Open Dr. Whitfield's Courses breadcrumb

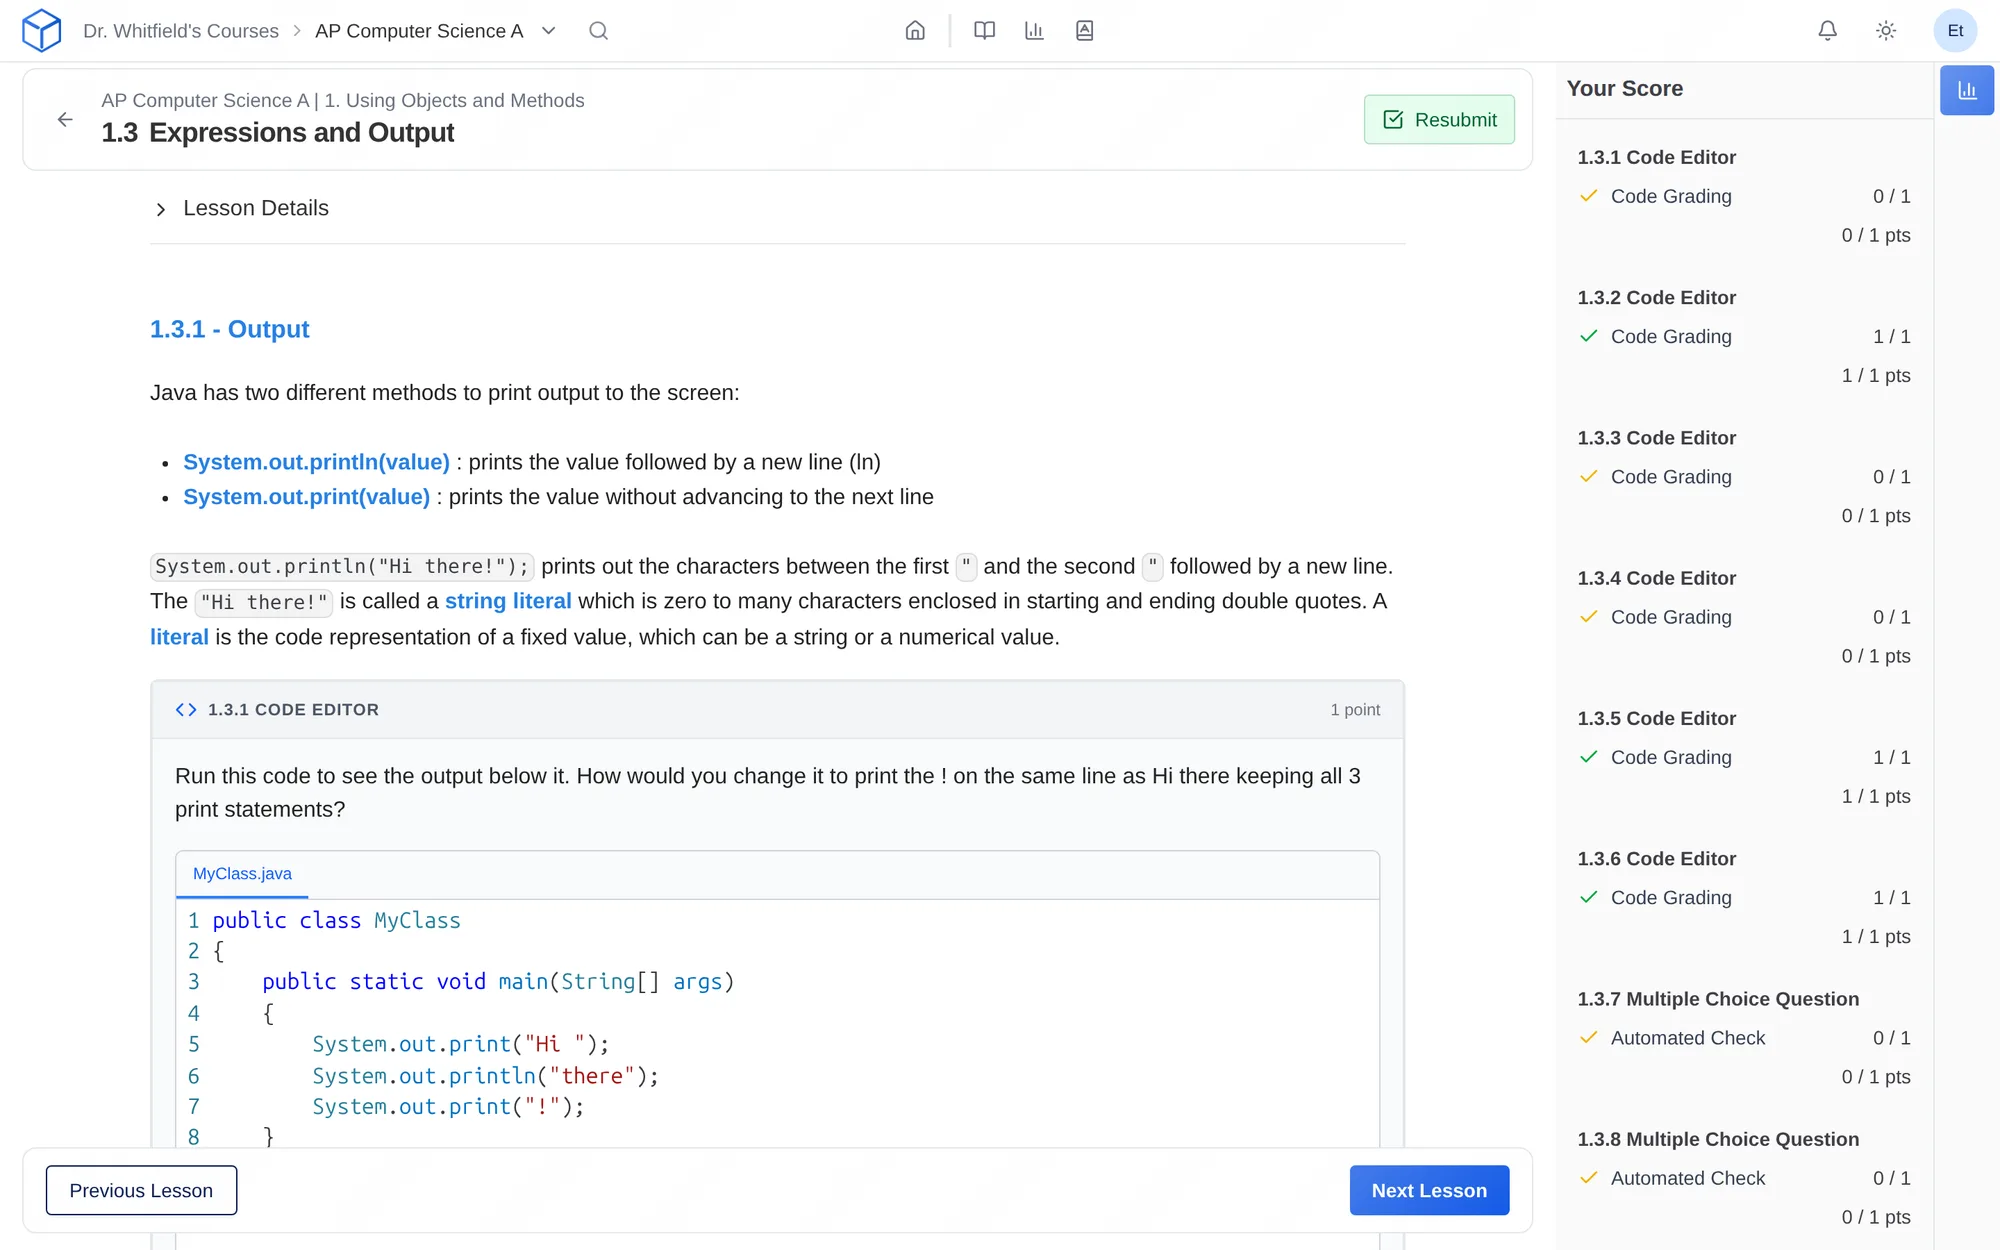click(x=181, y=31)
